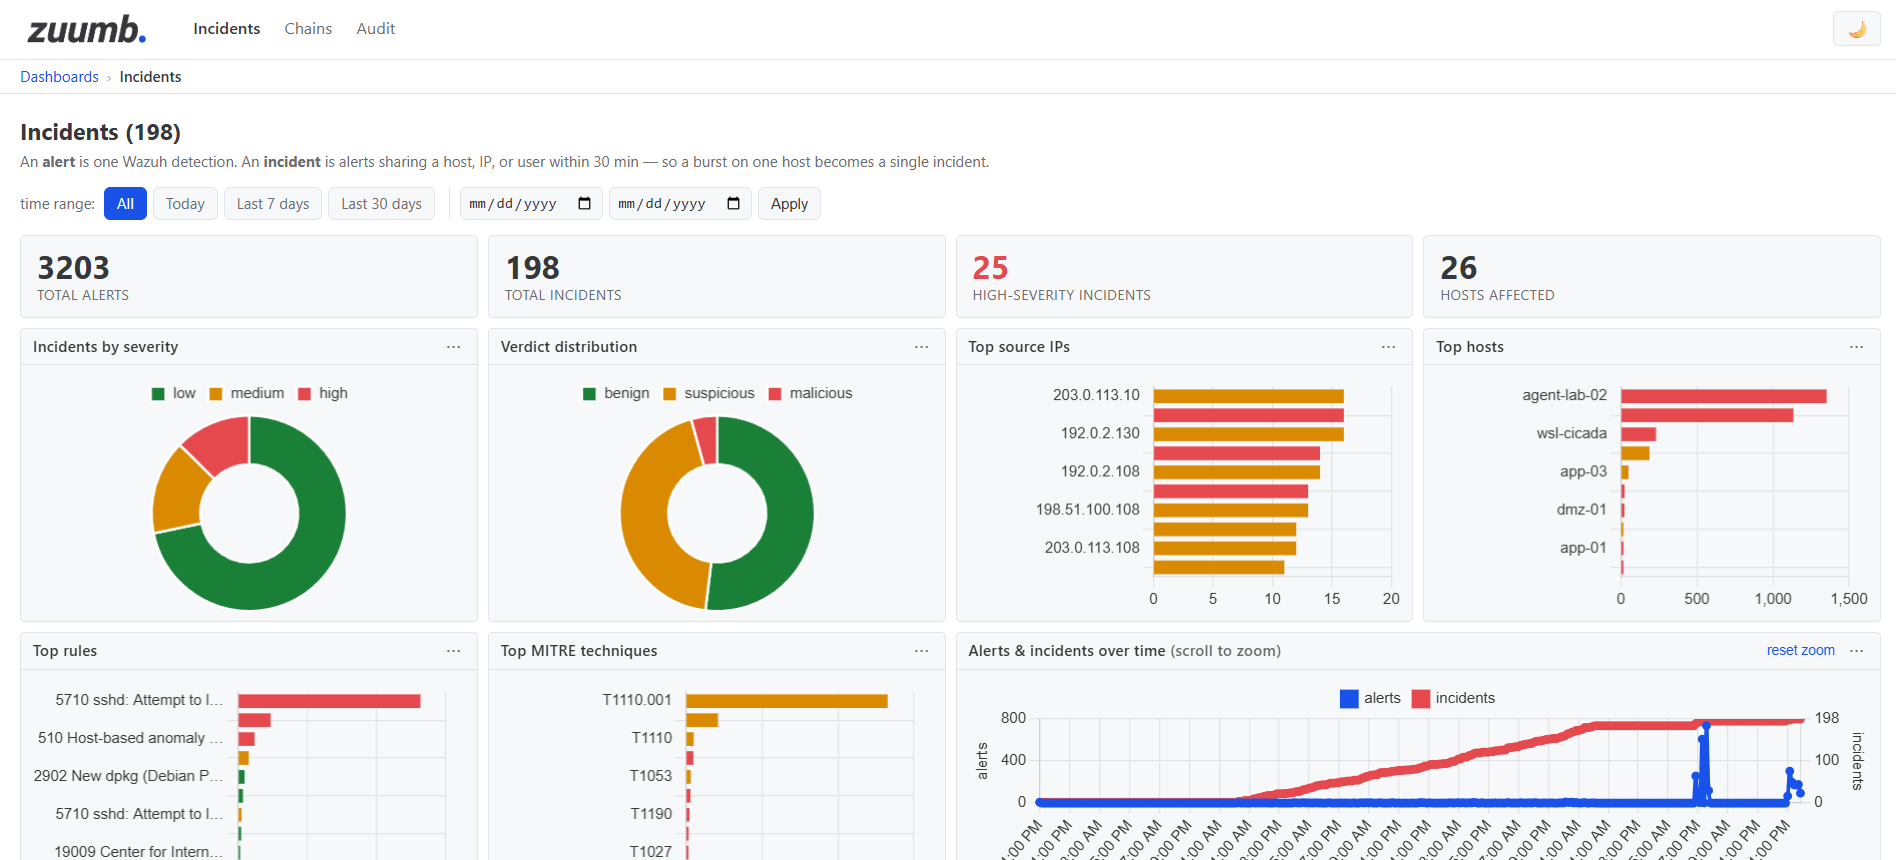Switch to the Chains tab
The image size is (1896, 860).
click(x=308, y=29)
